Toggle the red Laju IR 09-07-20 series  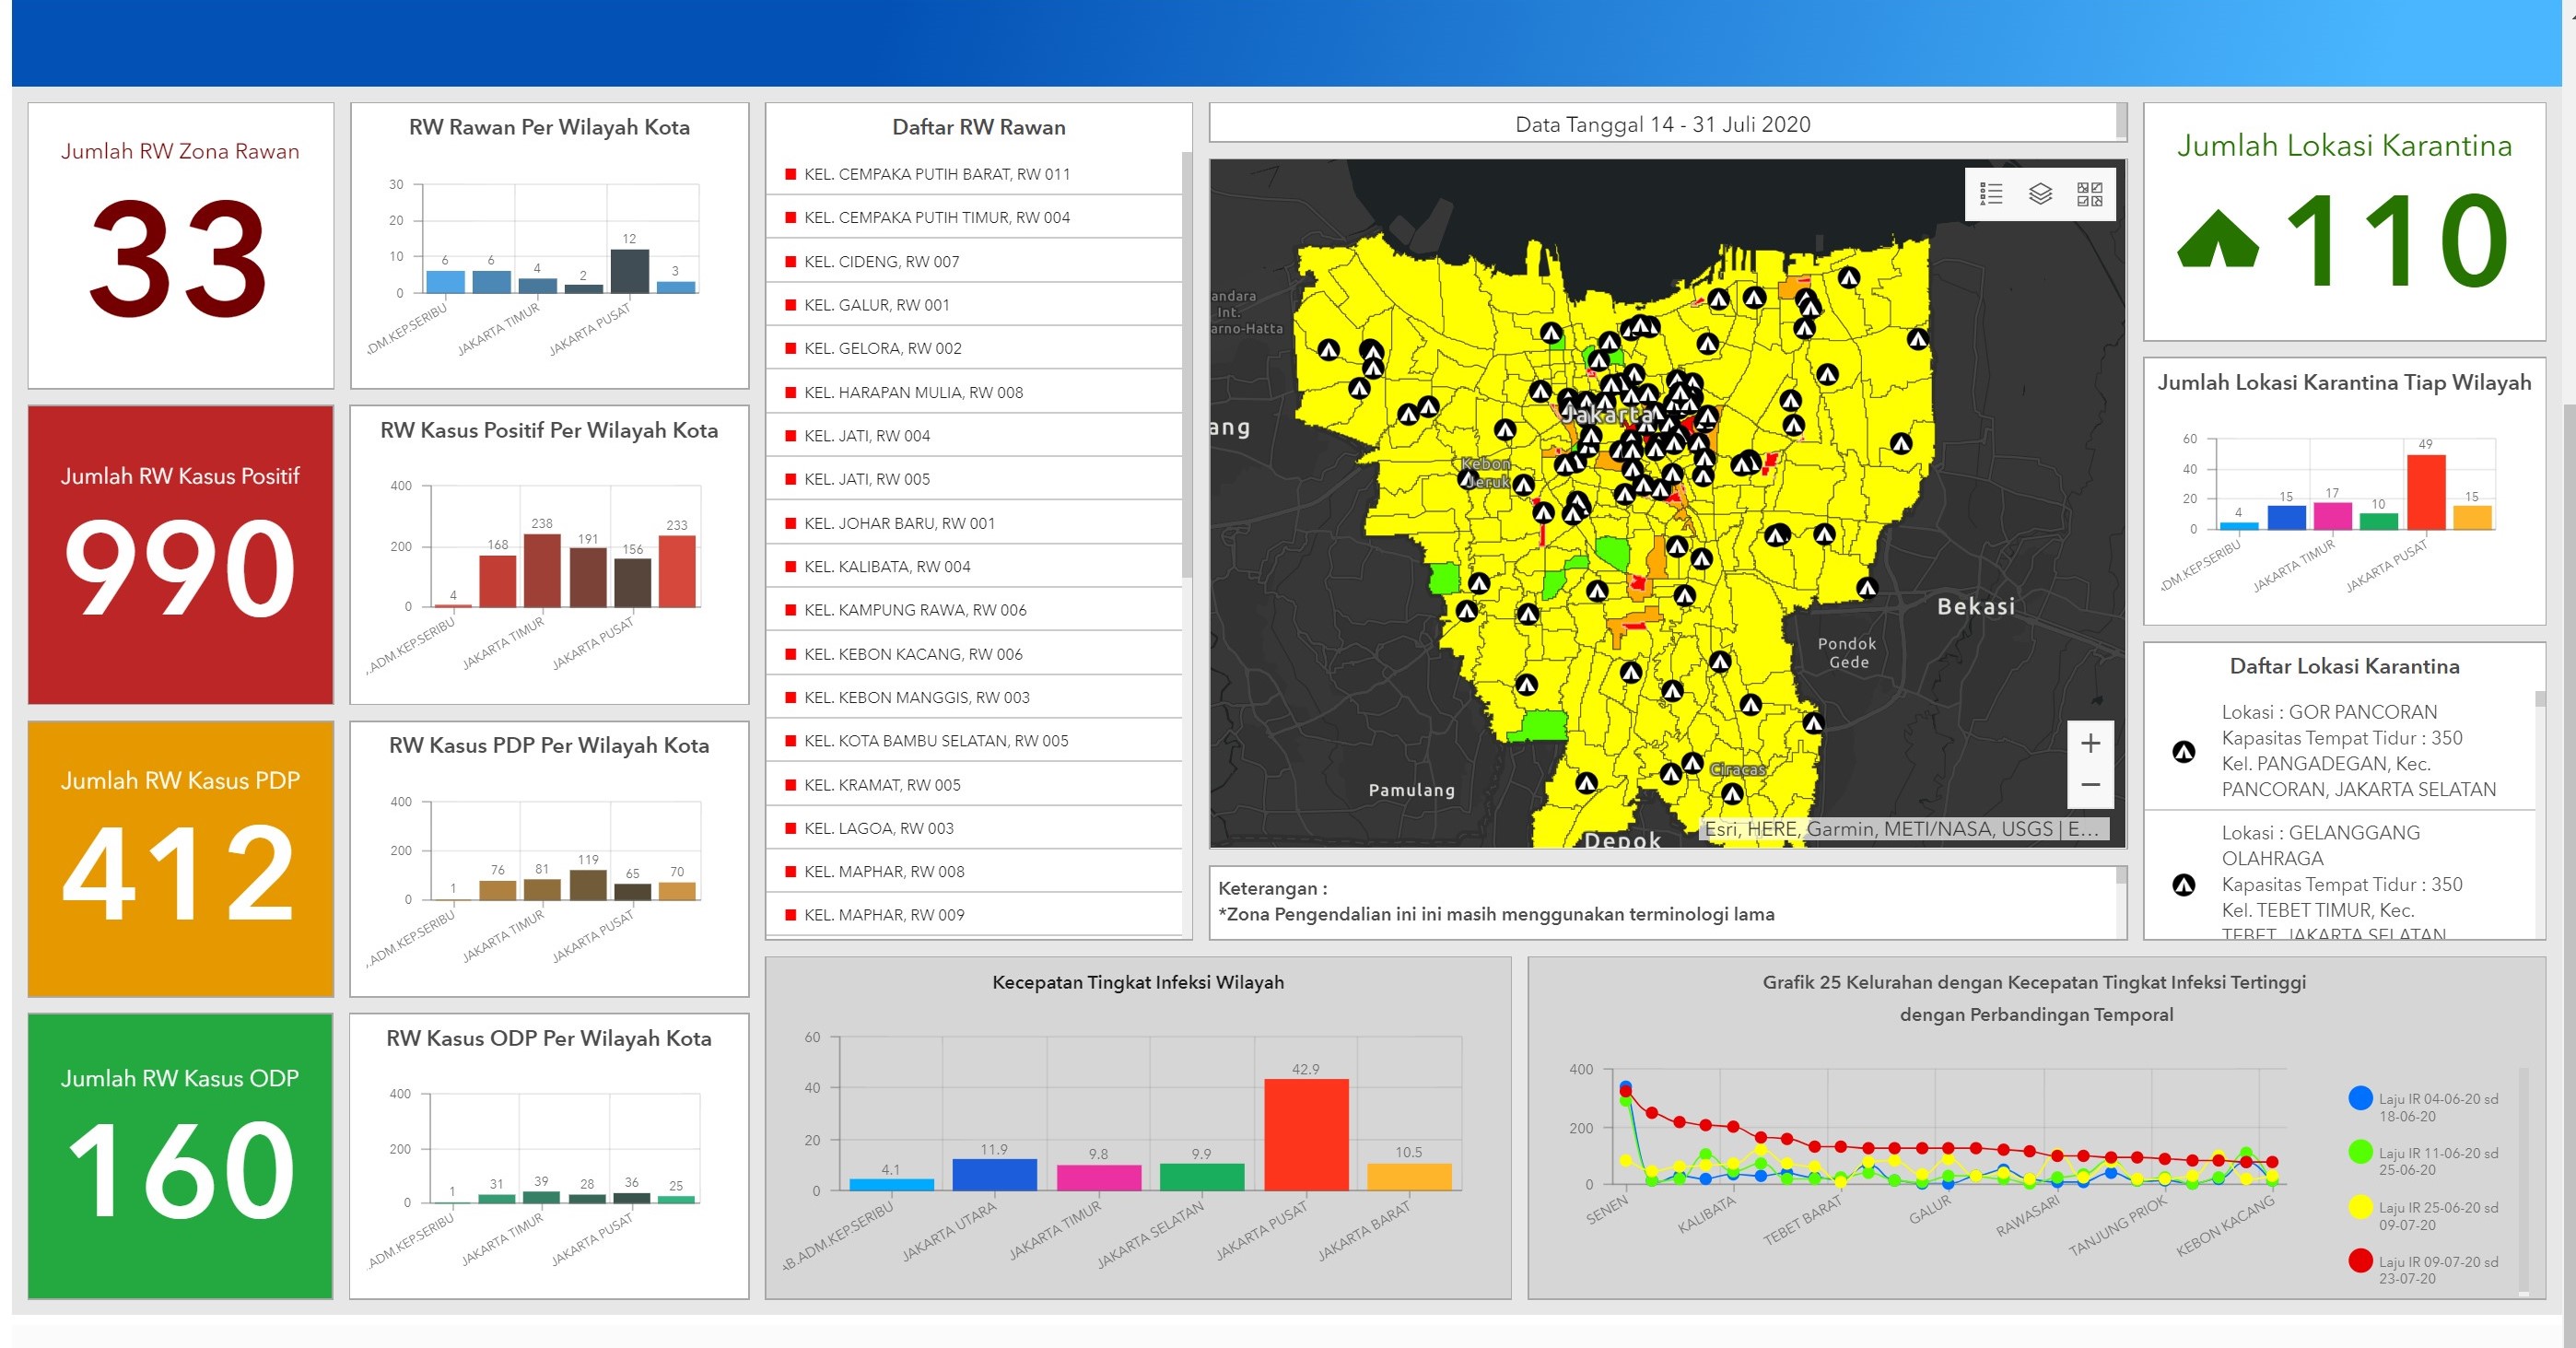2360,1261
